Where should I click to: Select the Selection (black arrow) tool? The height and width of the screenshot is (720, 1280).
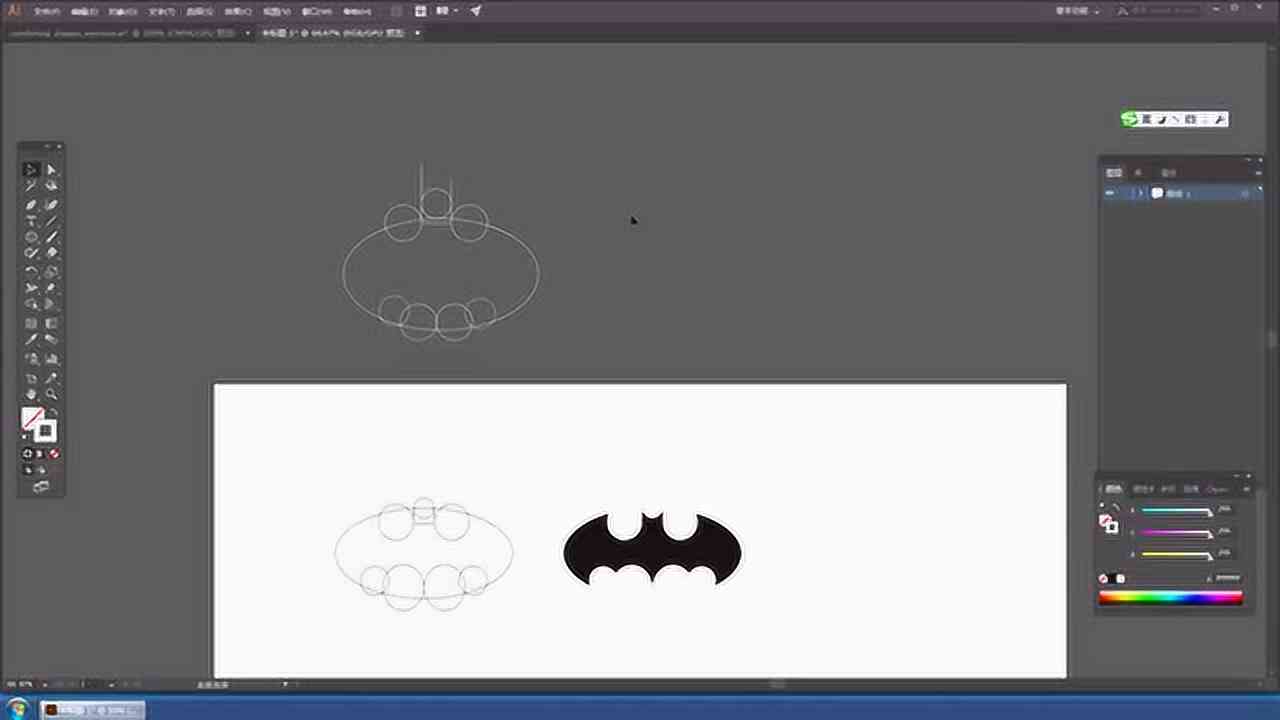[x=31, y=170]
